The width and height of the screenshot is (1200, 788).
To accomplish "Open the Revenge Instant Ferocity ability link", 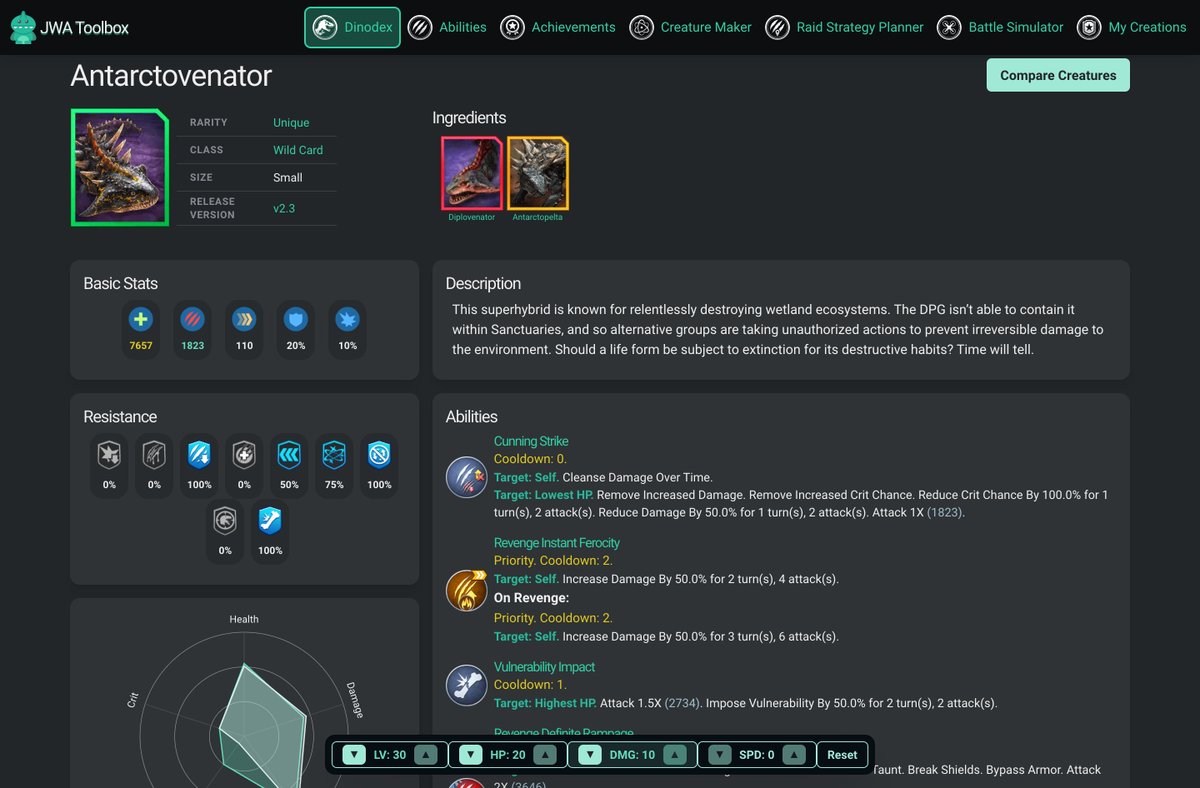I will tap(557, 543).
